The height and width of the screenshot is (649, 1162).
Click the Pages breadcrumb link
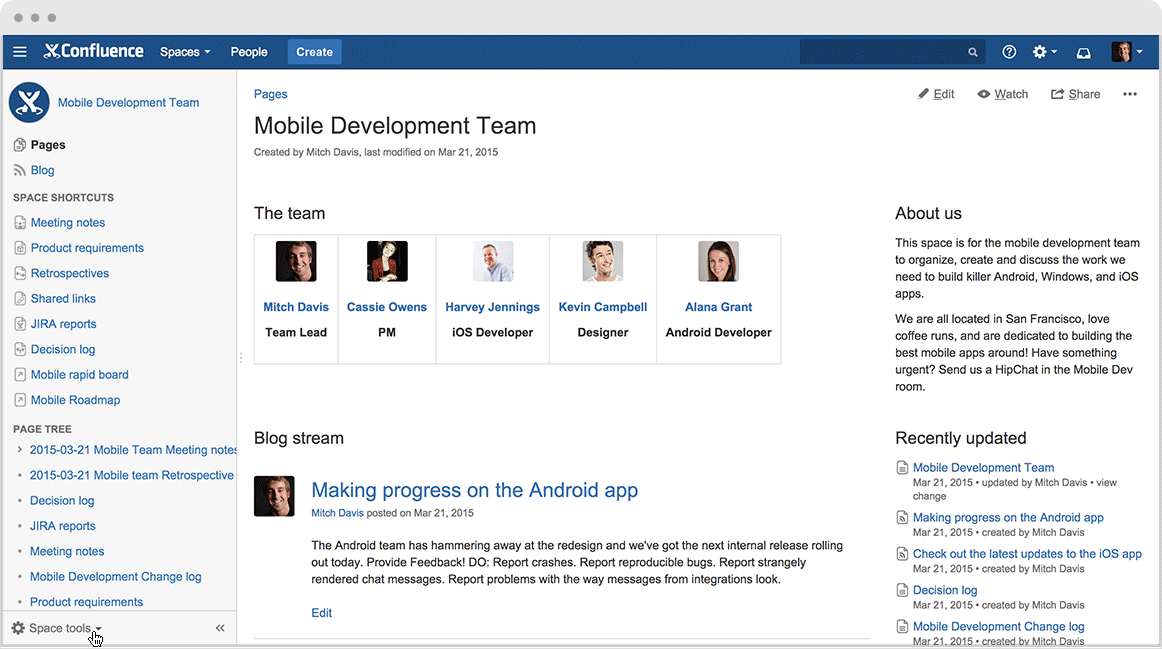tap(269, 93)
